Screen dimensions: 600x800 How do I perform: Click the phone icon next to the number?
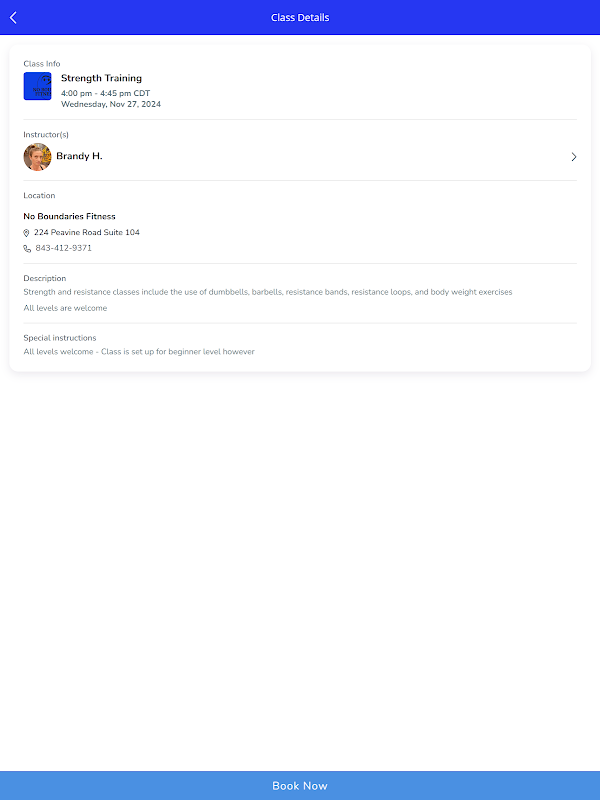[x=27, y=248]
